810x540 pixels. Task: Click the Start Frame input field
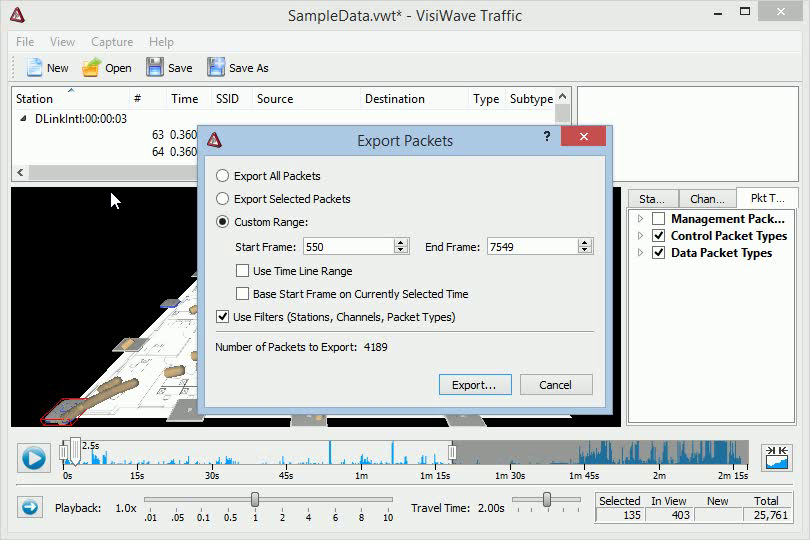349,246
